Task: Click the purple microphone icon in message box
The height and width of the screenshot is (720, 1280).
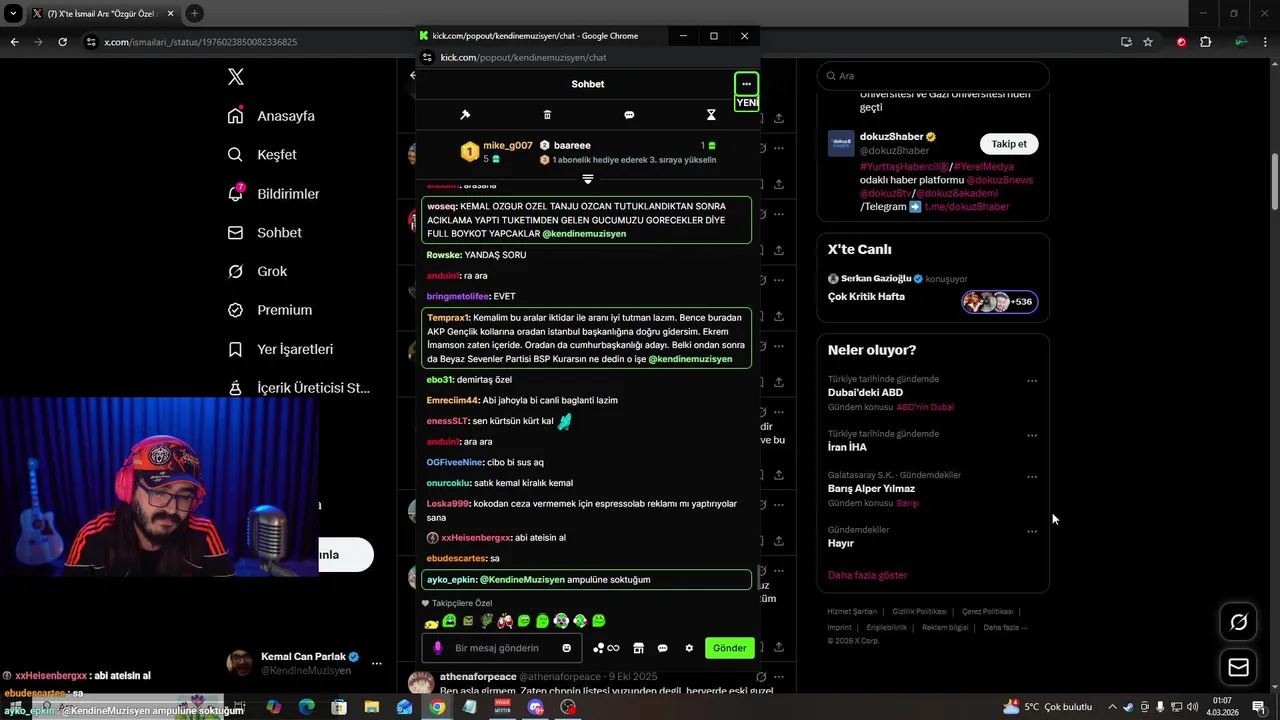Action: (x=437, y=648)
